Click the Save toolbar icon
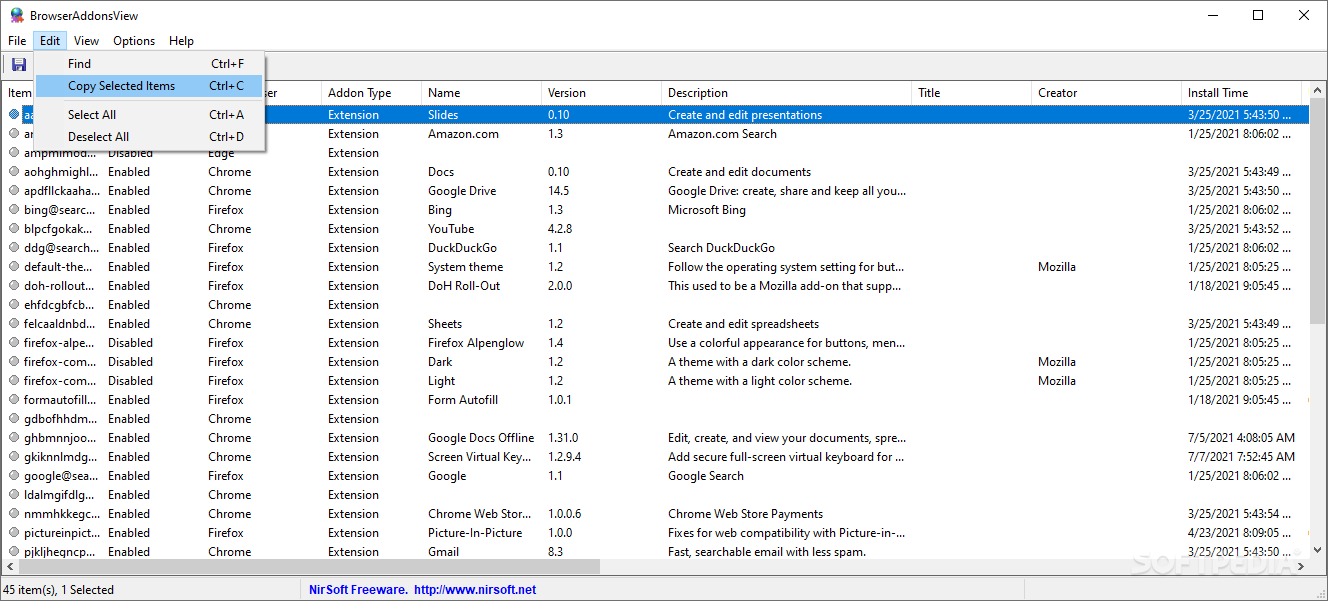Viewport: 1328px width, 601px height. [19, 65]
